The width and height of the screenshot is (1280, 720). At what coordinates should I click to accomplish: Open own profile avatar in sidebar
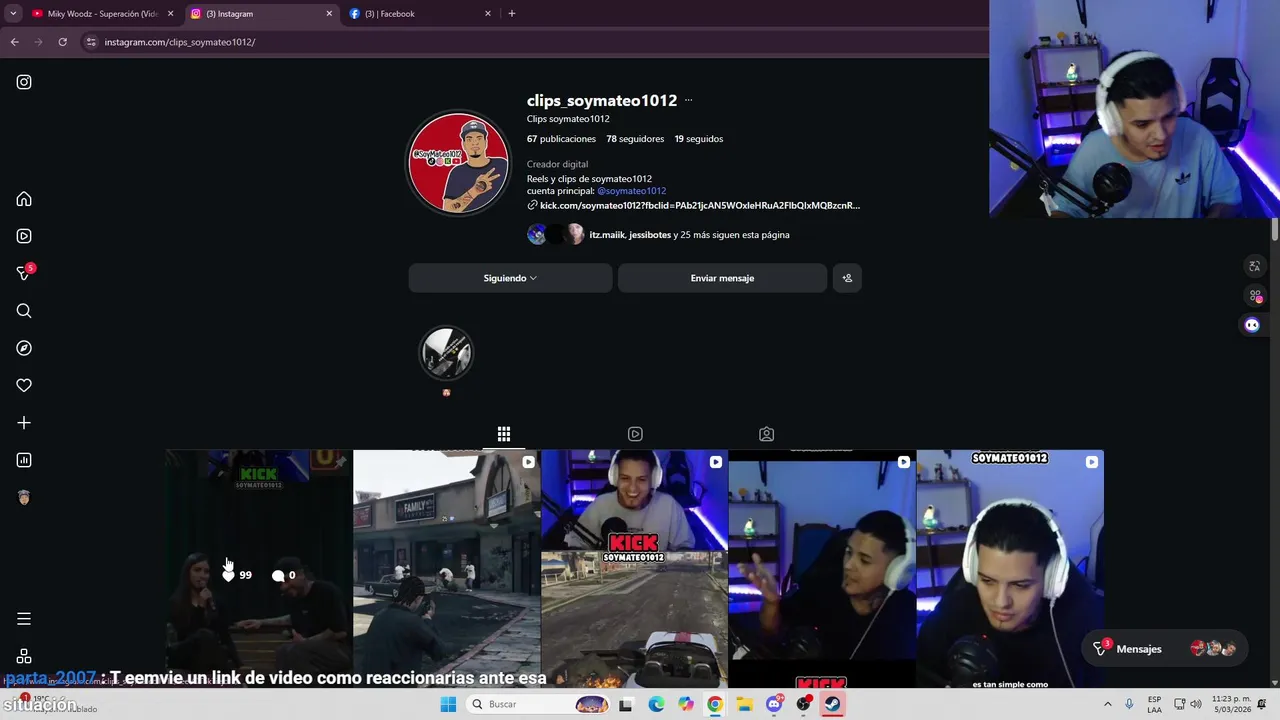click(x=24, y=497)
